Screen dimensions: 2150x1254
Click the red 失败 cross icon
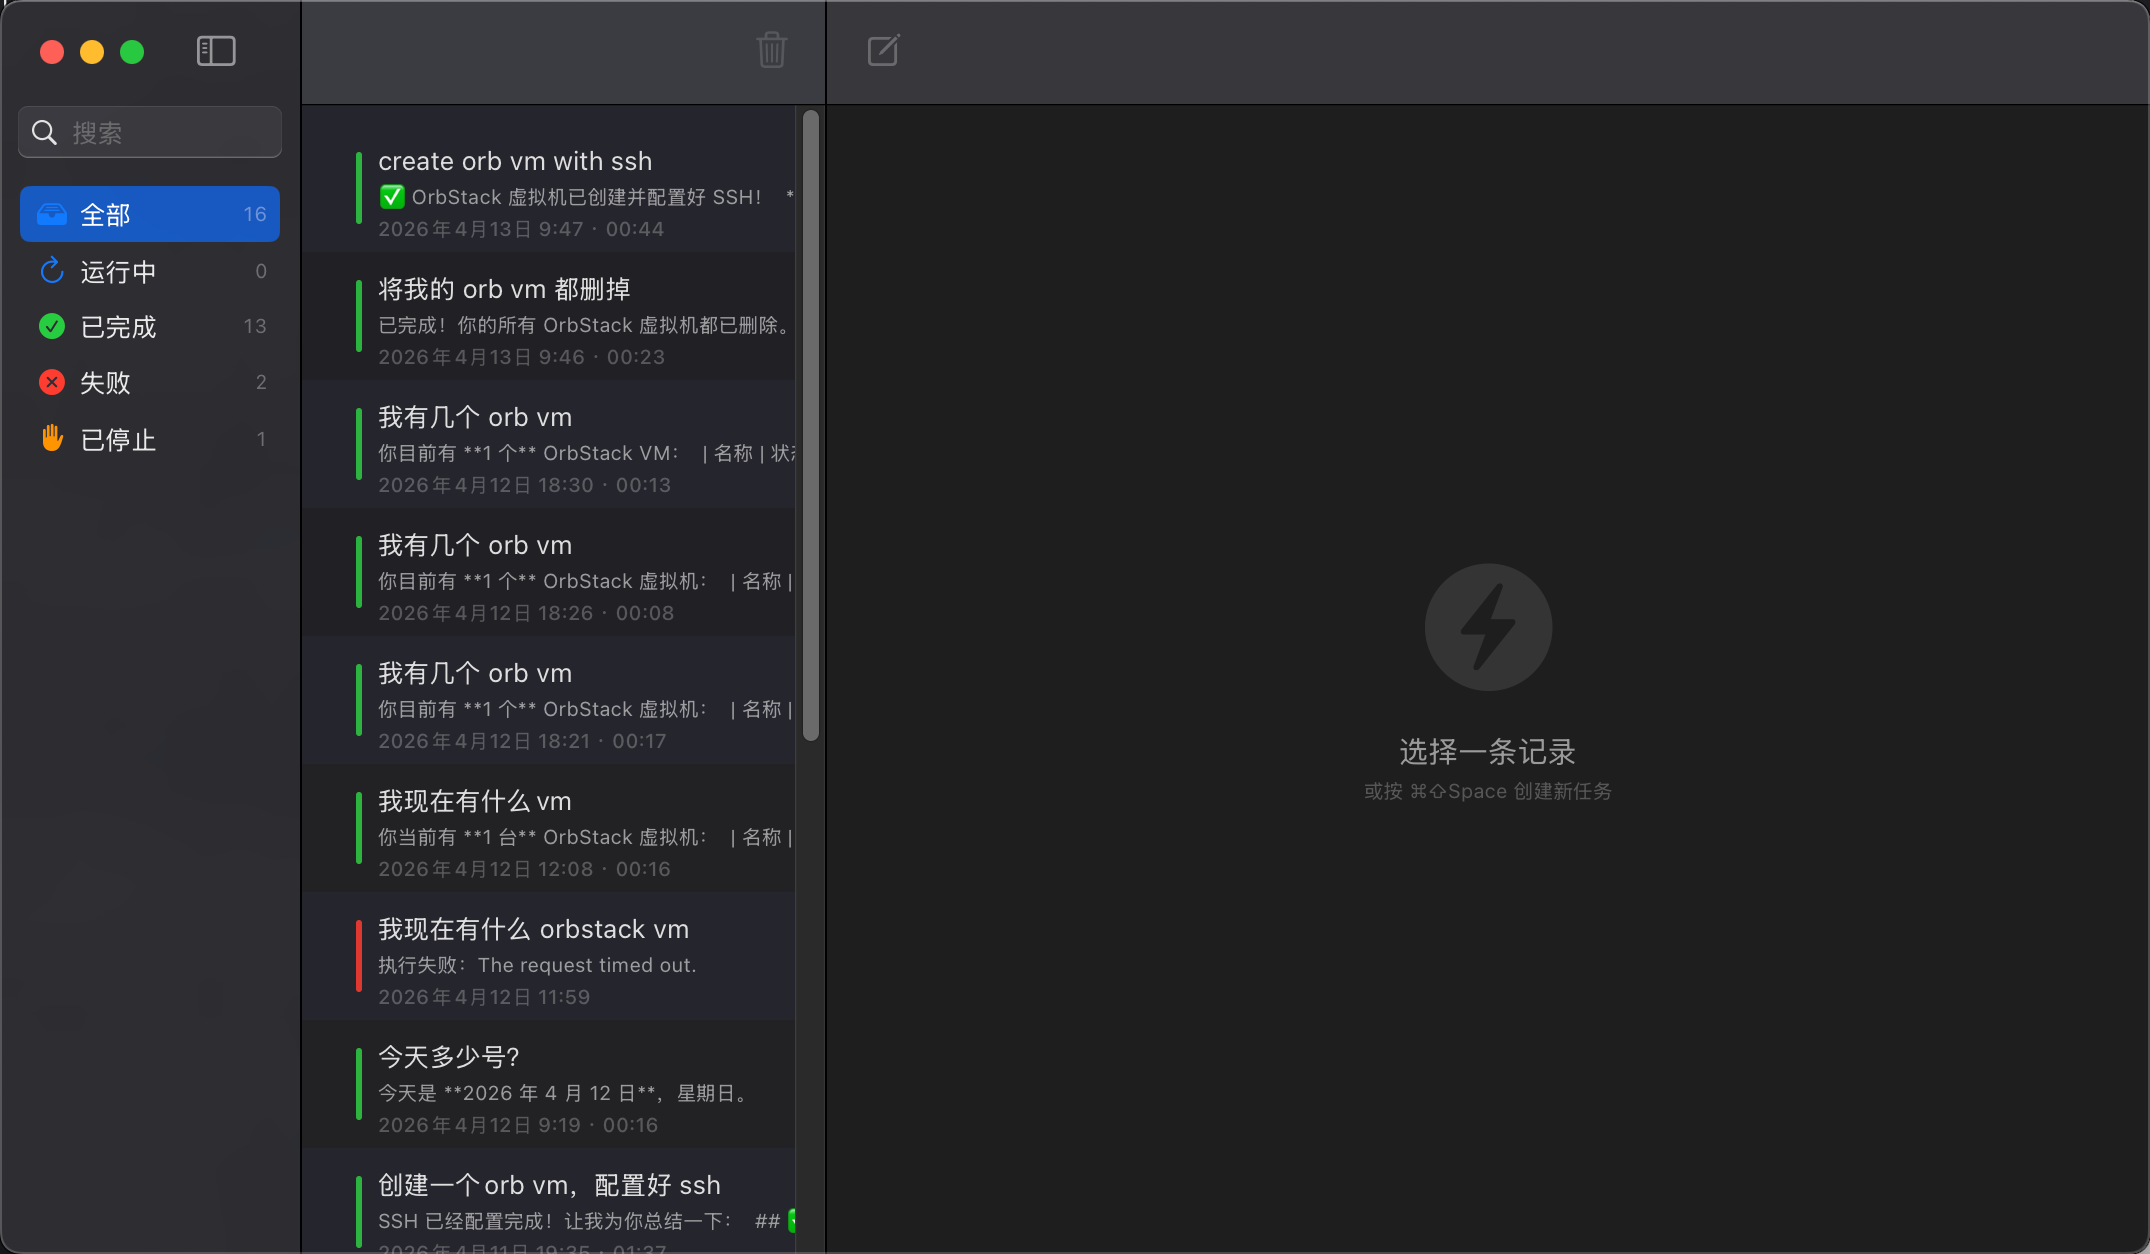(x=52, y=382)
